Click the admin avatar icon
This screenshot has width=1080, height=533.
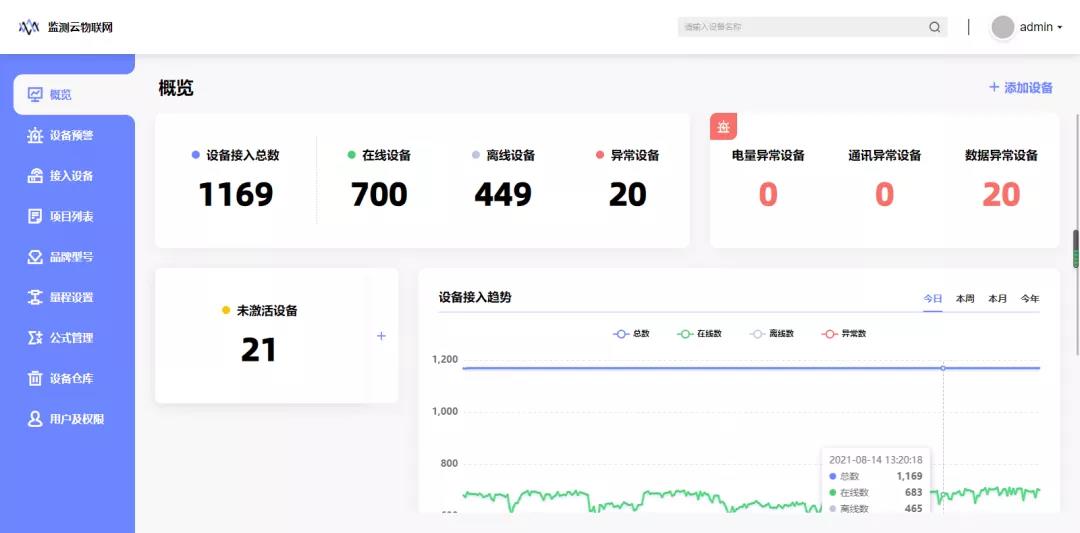tap(1003, 27)
